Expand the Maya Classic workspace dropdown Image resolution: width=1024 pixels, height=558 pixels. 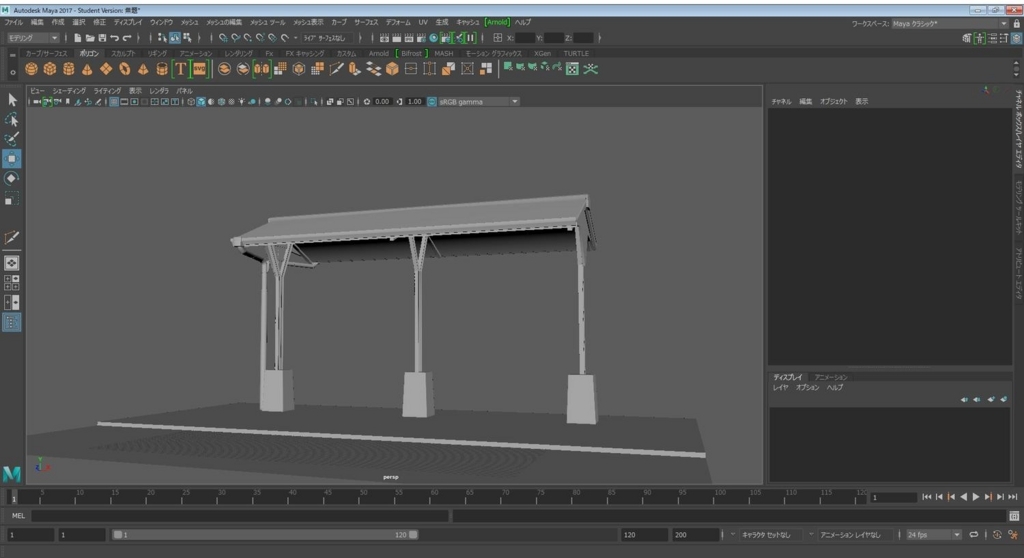tap(950, 24)
